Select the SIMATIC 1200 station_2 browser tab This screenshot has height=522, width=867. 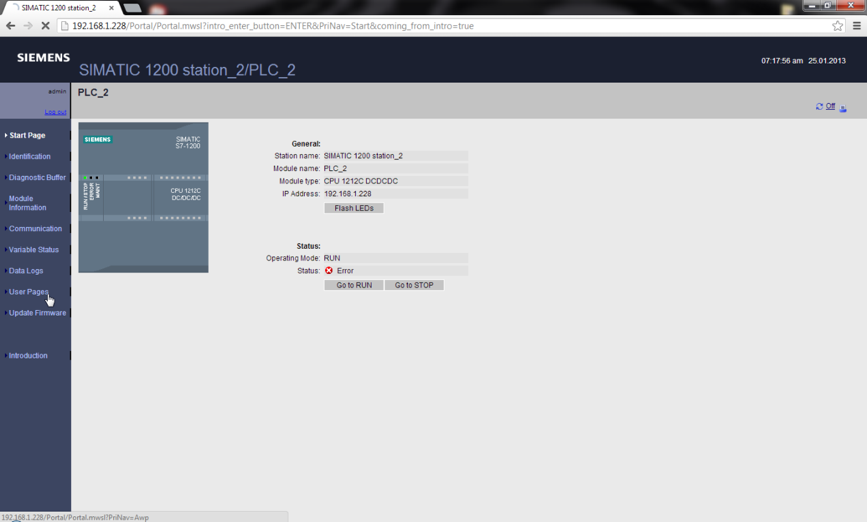[x=60, y=8]
